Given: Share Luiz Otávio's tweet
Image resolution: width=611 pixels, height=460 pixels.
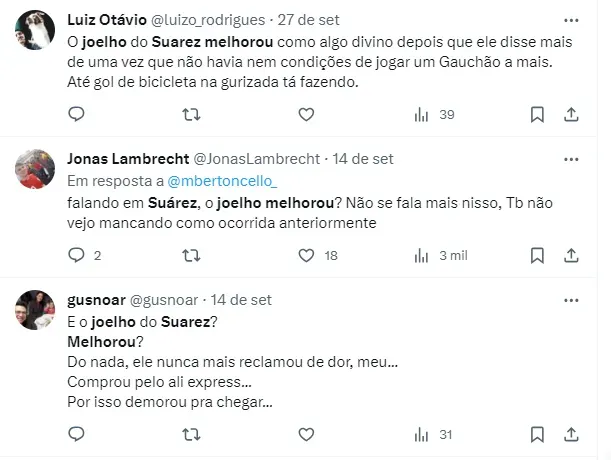Looking at the screenshot, I should (571, 114).
